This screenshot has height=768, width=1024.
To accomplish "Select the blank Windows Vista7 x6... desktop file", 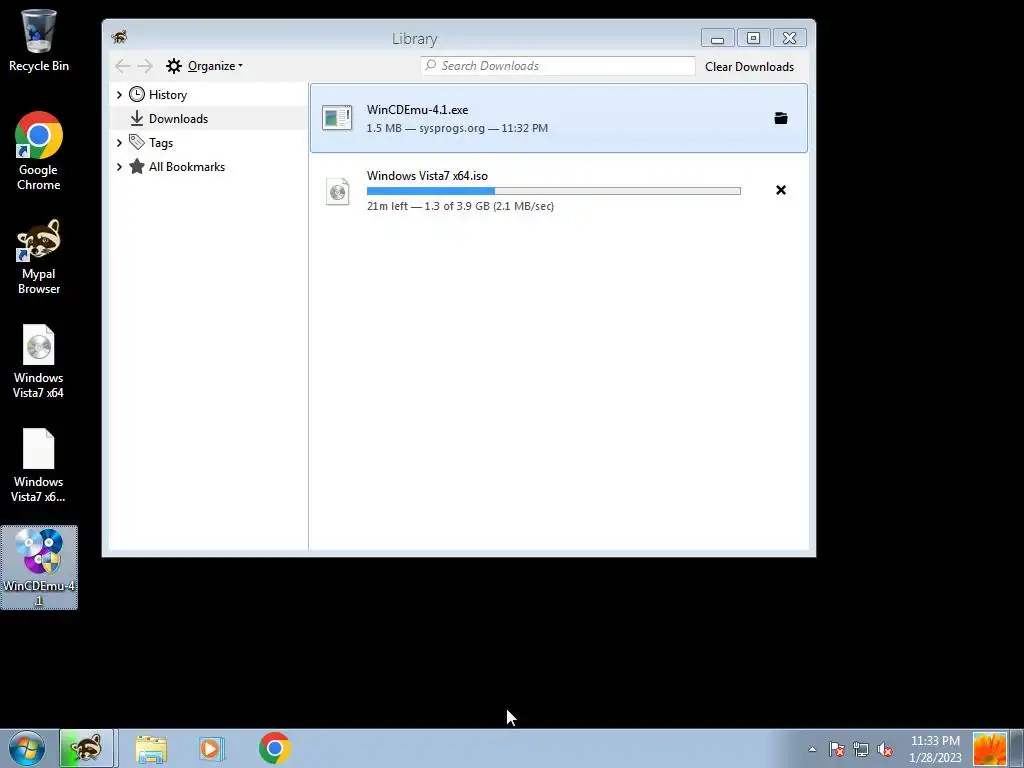I will [39, 465].
